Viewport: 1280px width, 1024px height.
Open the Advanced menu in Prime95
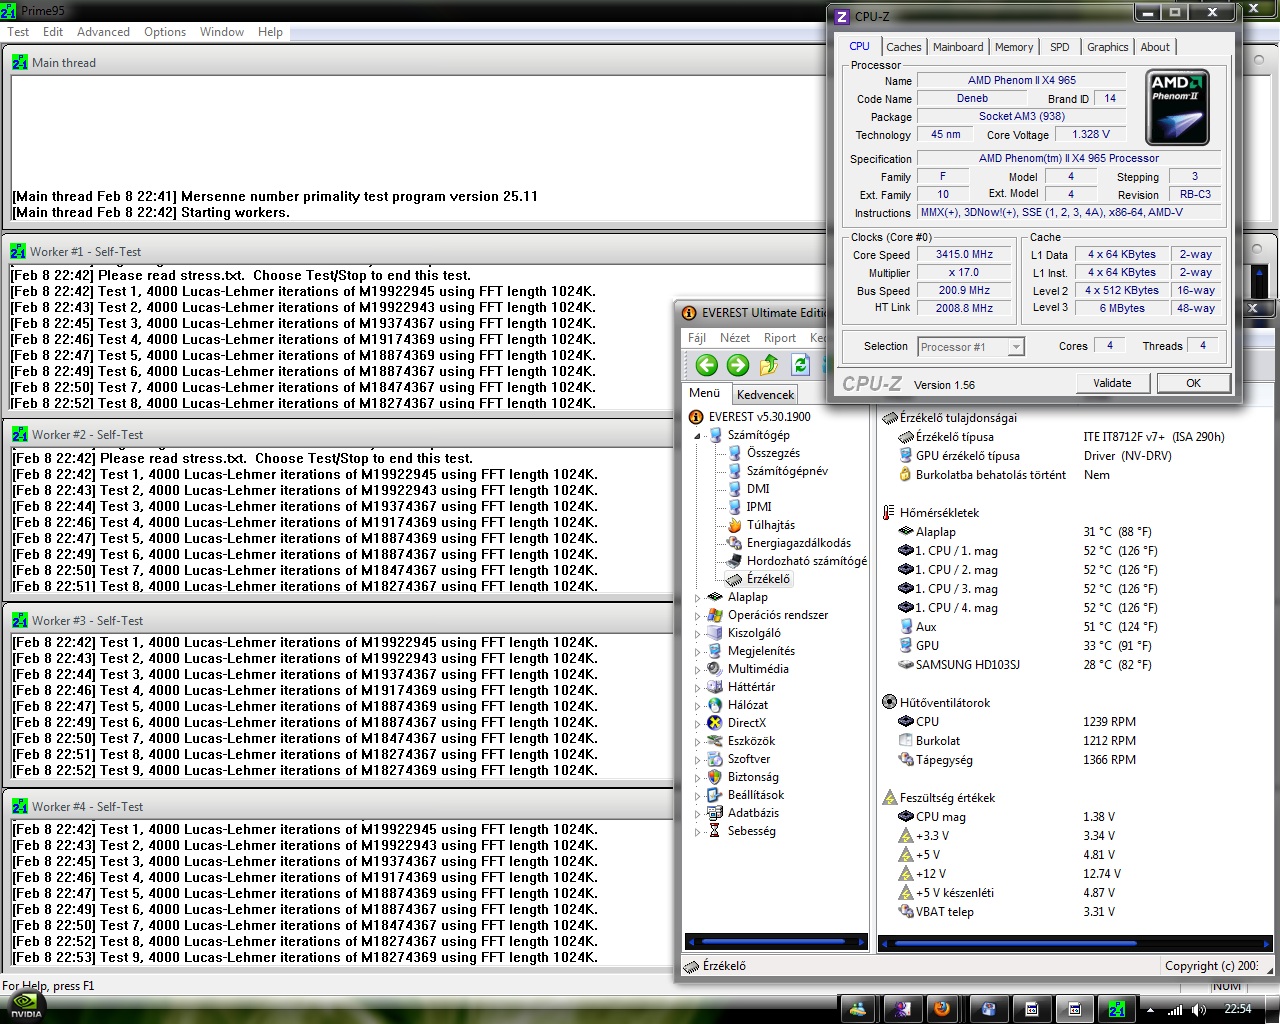(x=103, y=32)
